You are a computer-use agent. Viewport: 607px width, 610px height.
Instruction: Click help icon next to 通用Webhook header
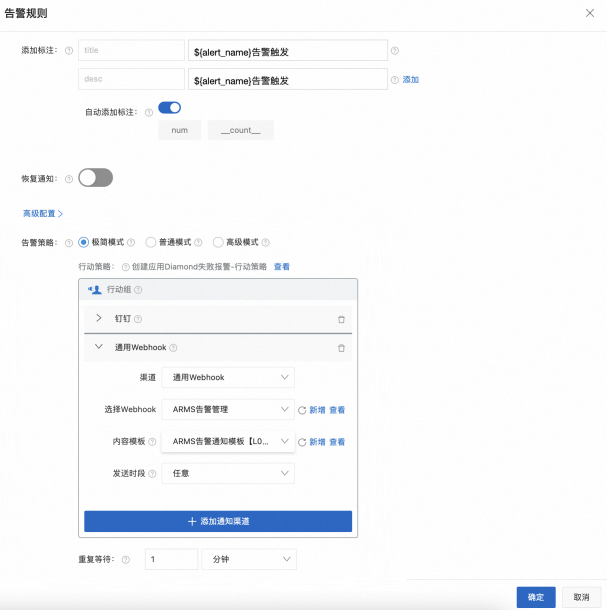(x=174, y=347)
